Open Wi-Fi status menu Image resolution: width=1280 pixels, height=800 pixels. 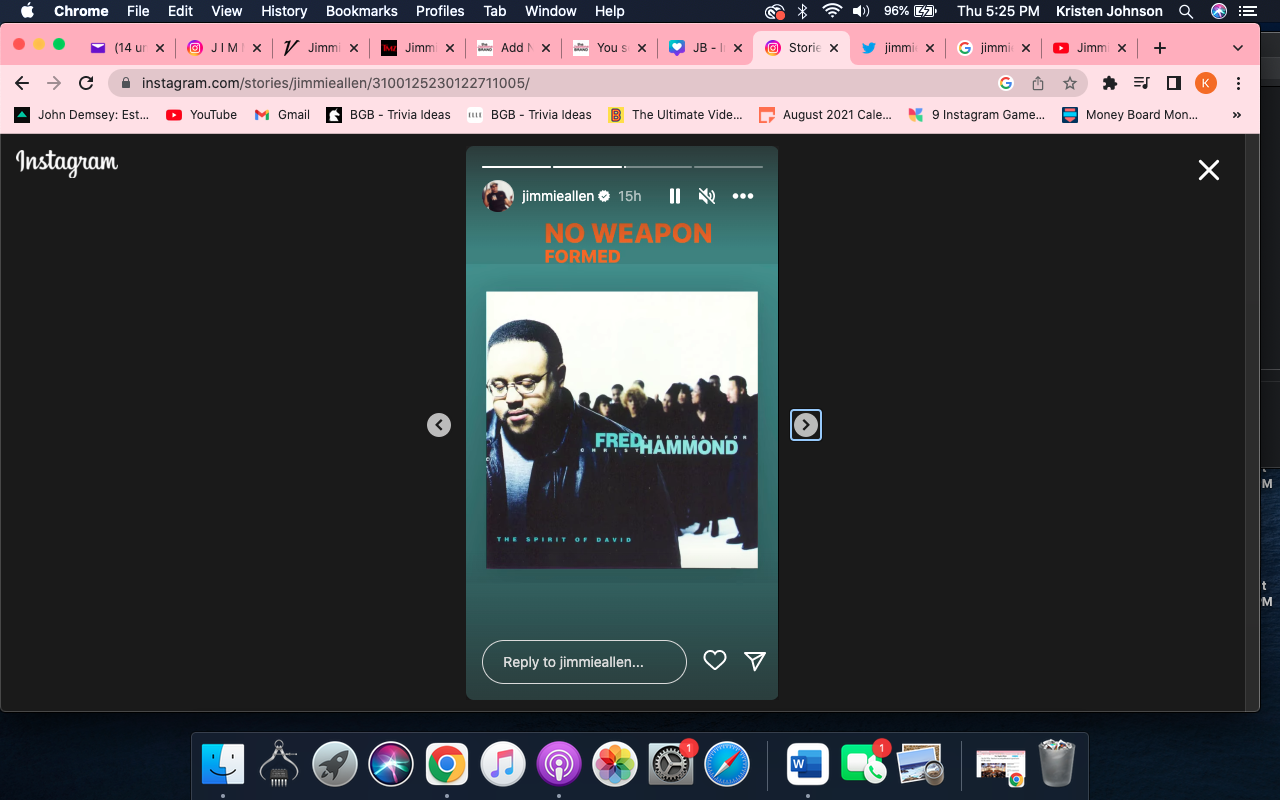pos(832,11)
